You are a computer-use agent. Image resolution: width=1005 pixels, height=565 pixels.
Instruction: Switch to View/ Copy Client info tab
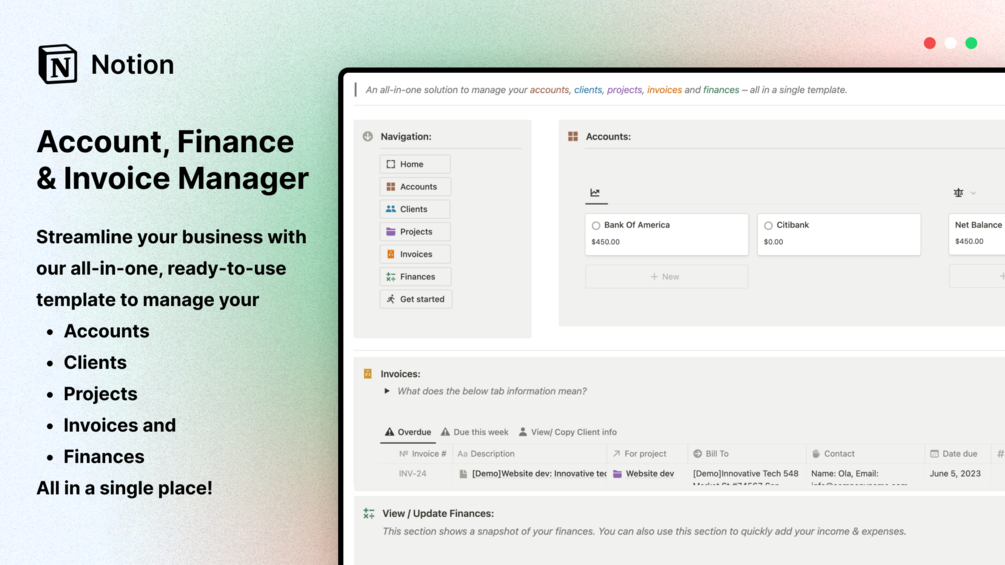(567, 432)
